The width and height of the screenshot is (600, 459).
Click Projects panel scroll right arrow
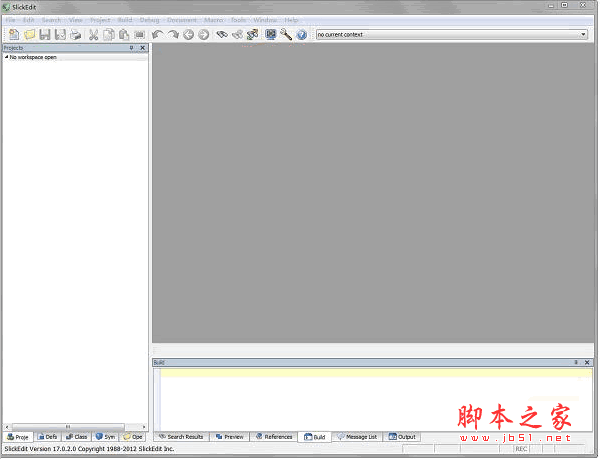click(143, 426)
